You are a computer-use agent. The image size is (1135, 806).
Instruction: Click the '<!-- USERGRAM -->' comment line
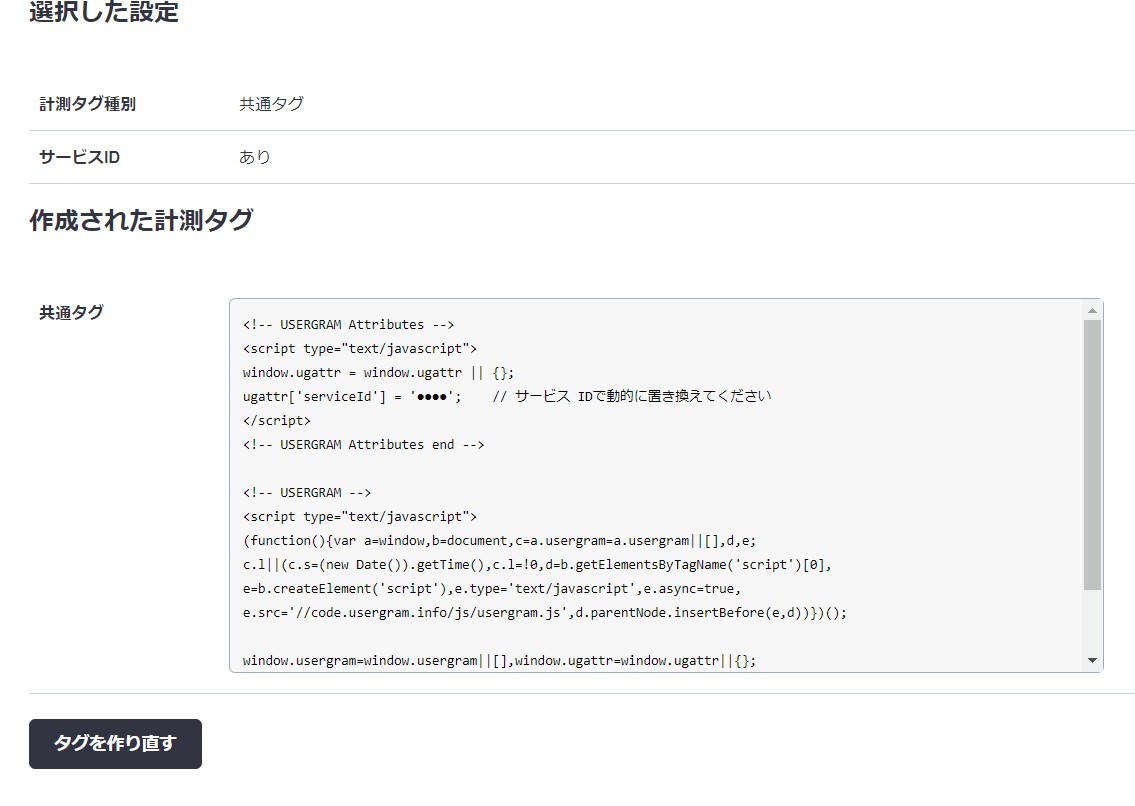[x=307, y=492]
